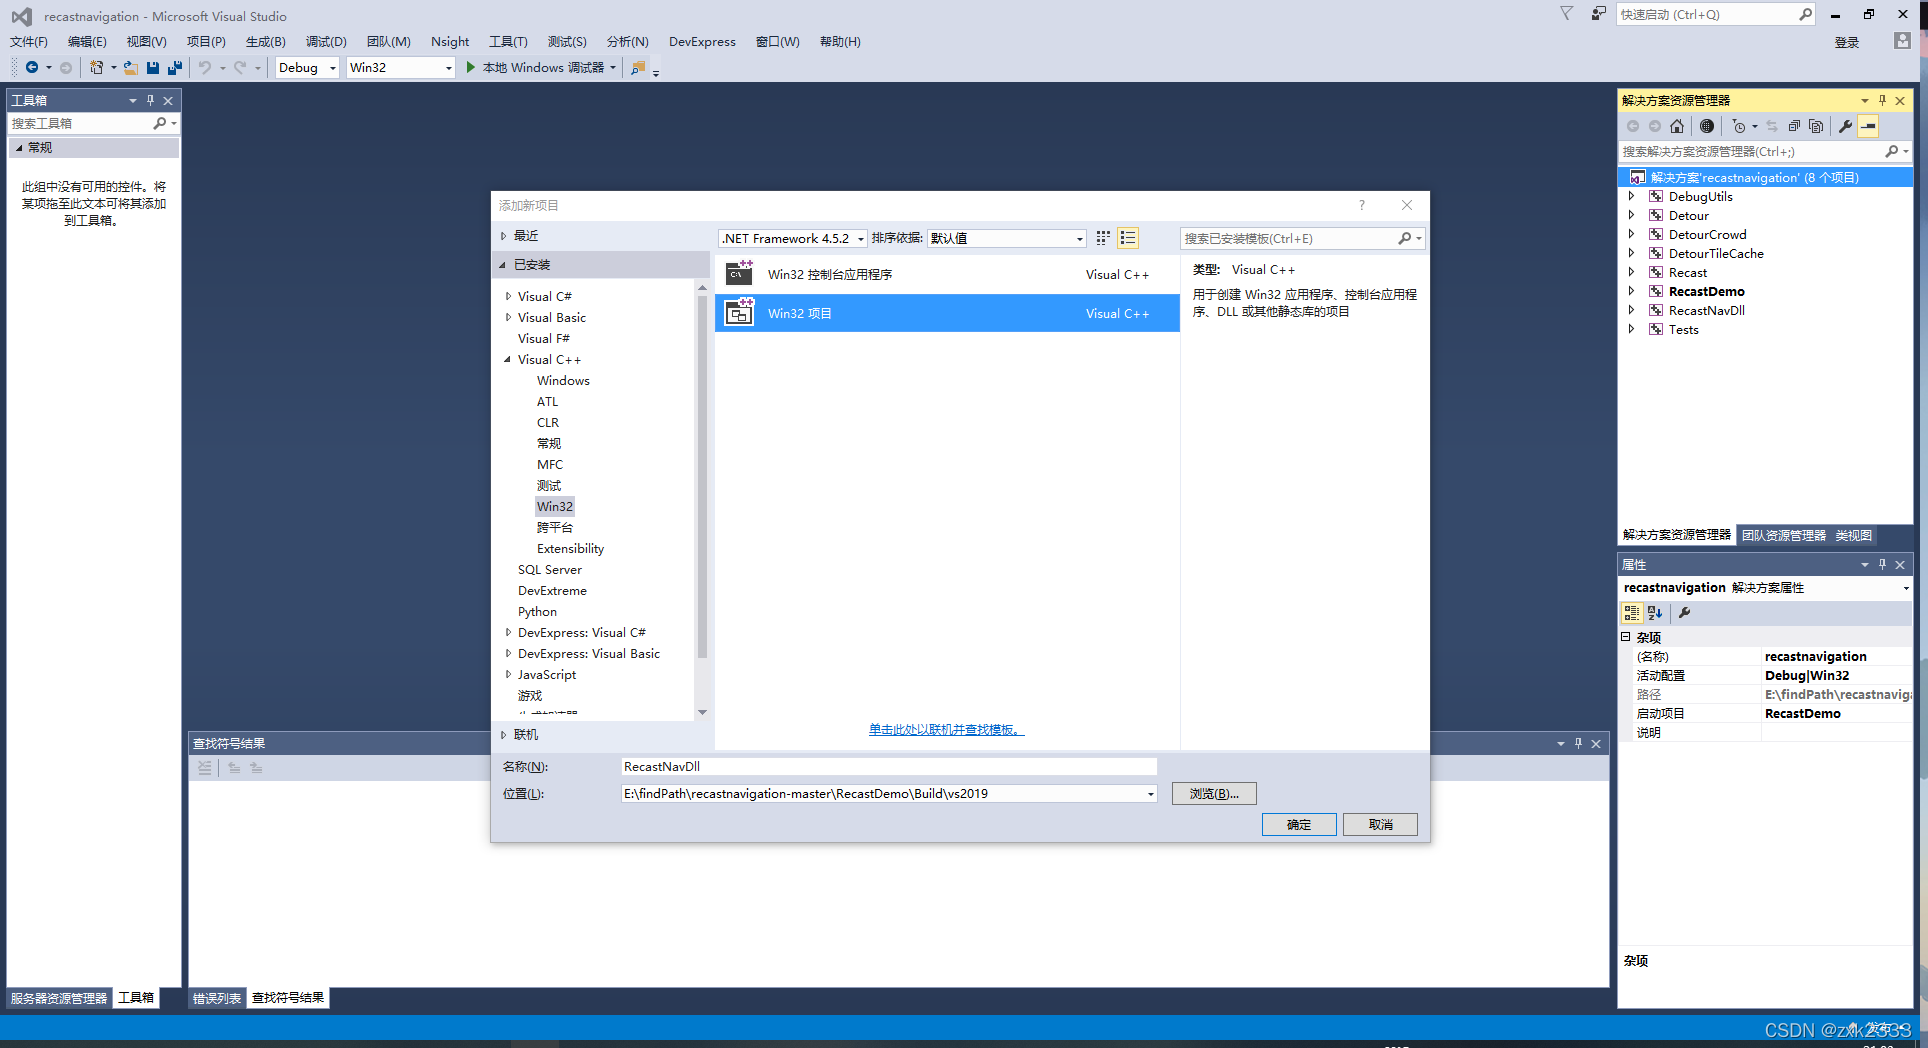Click the Open File folder icon
The image size is (1928, 1048).
point(131,67)
